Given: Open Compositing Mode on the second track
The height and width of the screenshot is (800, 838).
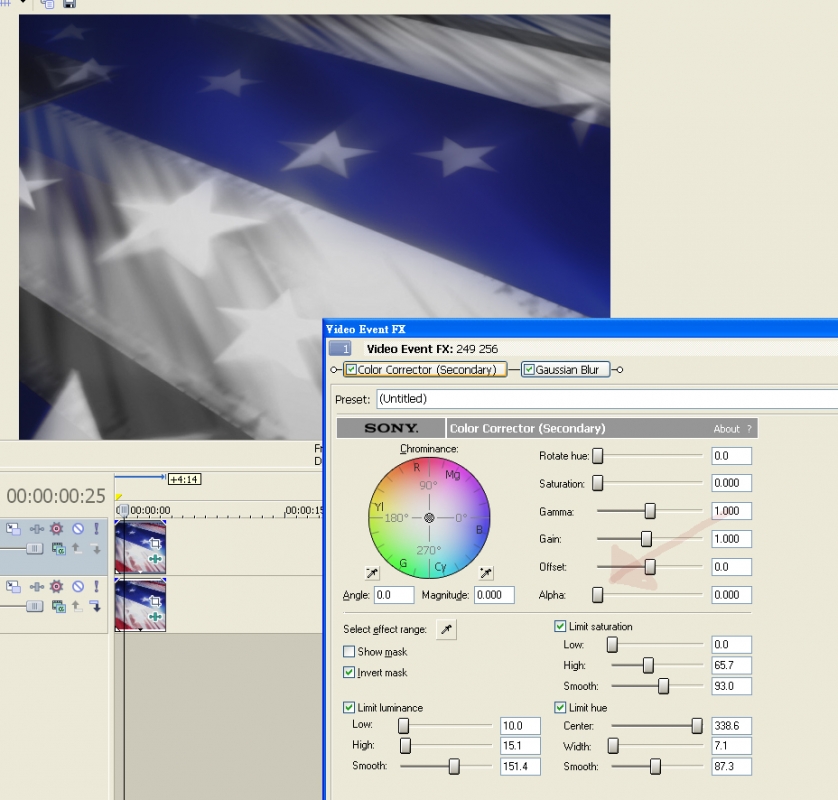Looking at the screenshot, I should (x=58, y=606).
